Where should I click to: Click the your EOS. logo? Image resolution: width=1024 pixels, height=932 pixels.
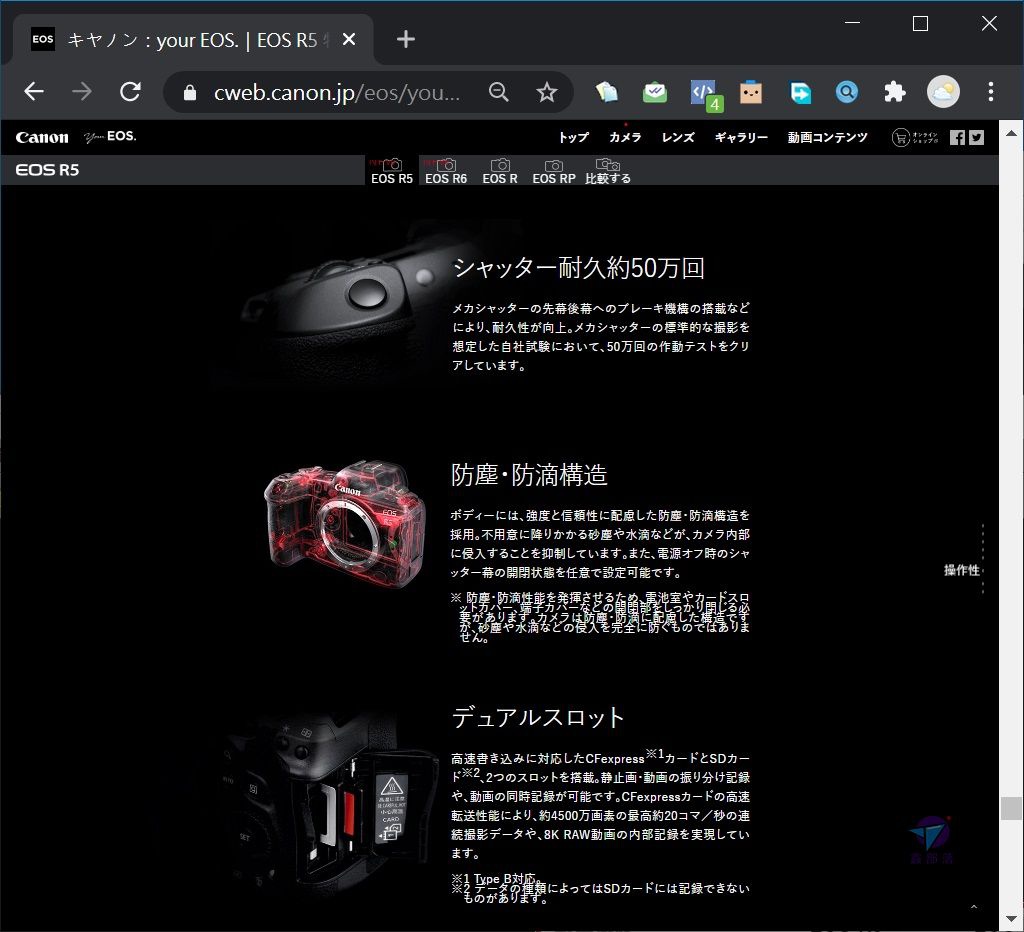pyautogui.click(x=110, y=137)
